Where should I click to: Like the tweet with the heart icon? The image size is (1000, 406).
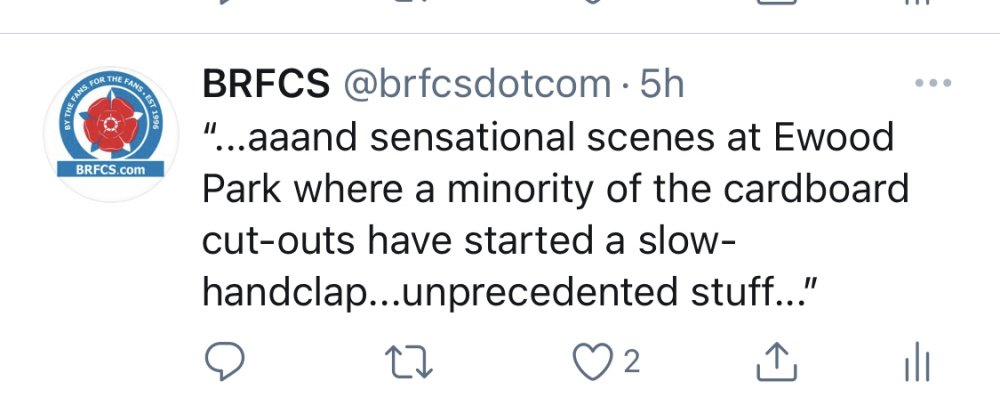click(599, 363)
